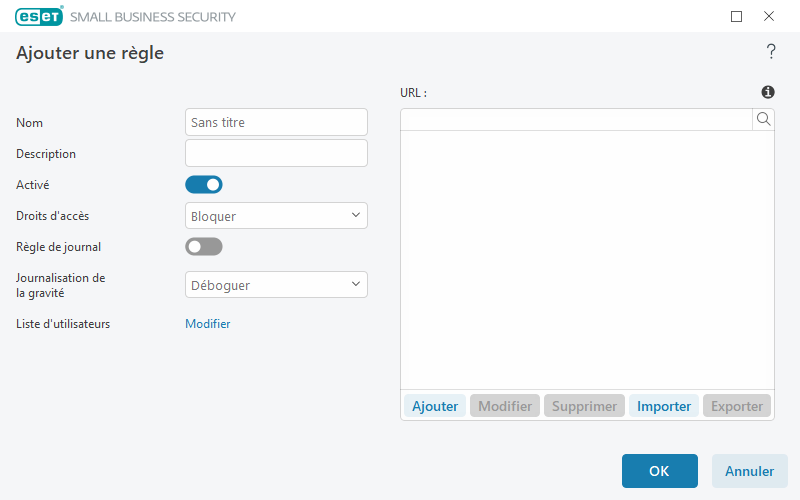This screenshot has height=500, width=800.
Task: Open the Droits d'accès dropdown
Action: [x=276, y=216]
